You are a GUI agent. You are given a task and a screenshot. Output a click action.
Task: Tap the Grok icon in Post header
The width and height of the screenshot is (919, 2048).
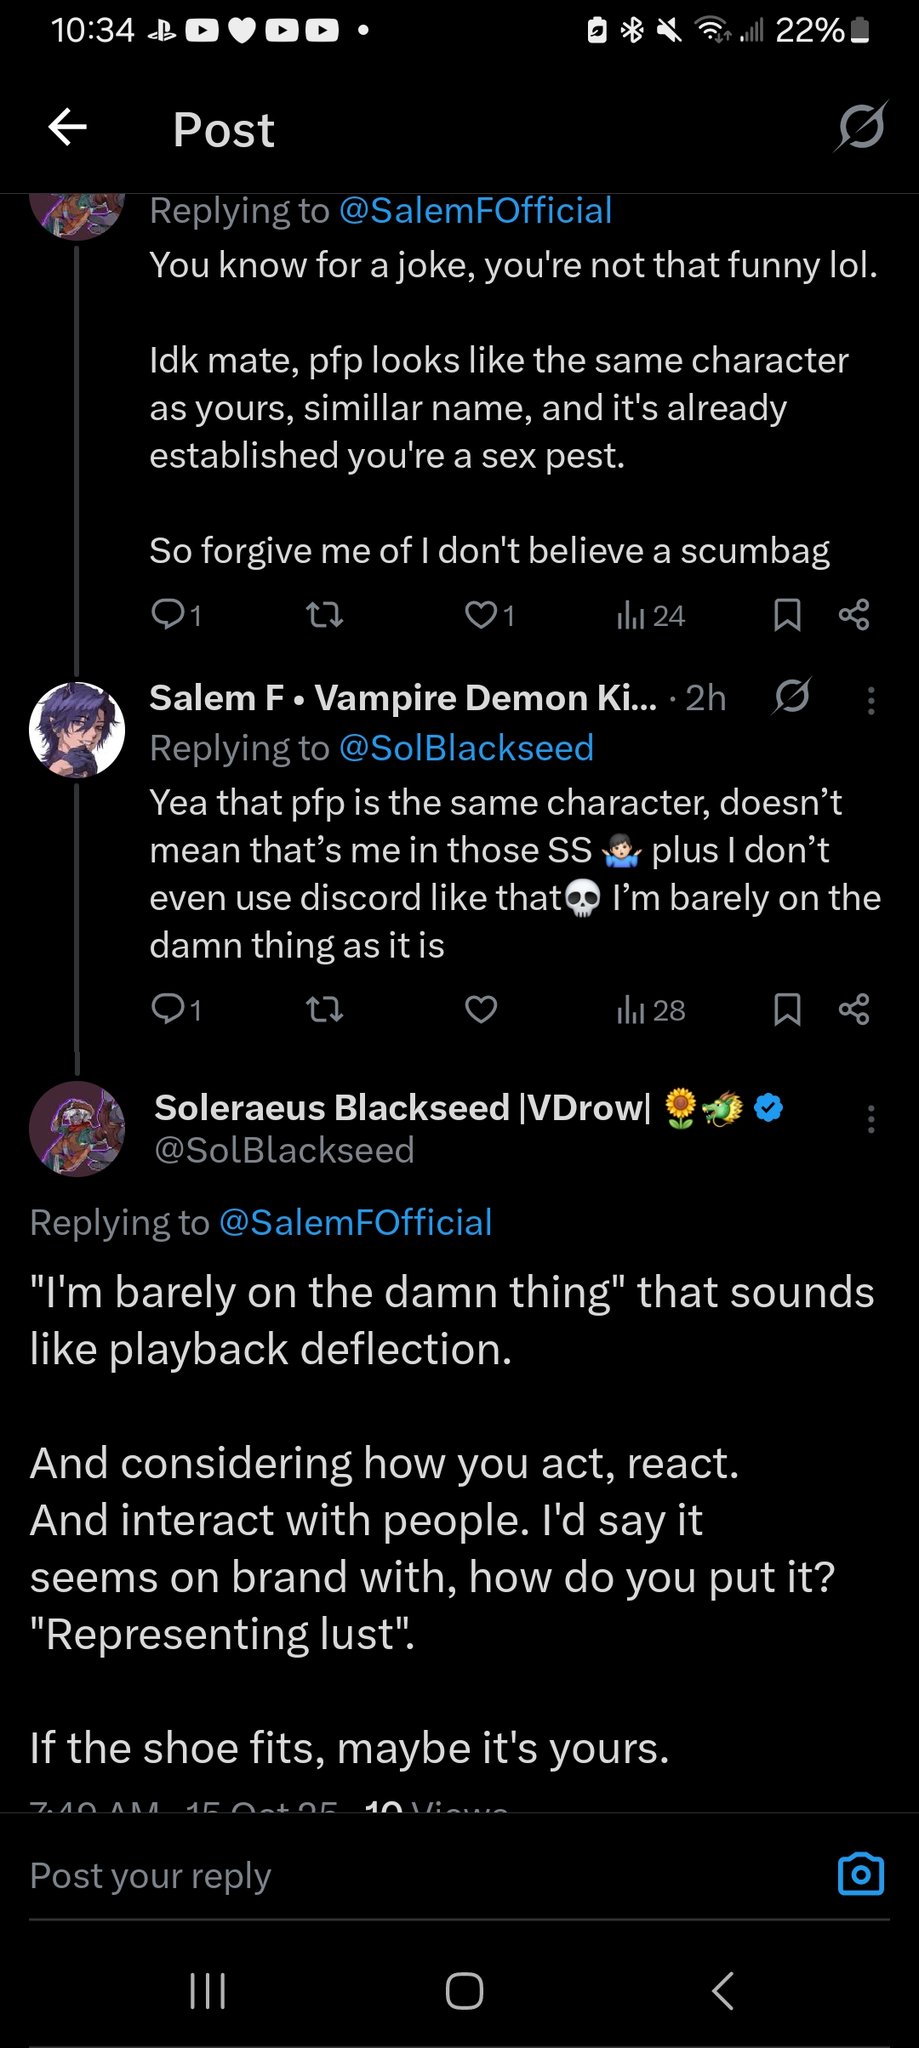coord(860,127)
